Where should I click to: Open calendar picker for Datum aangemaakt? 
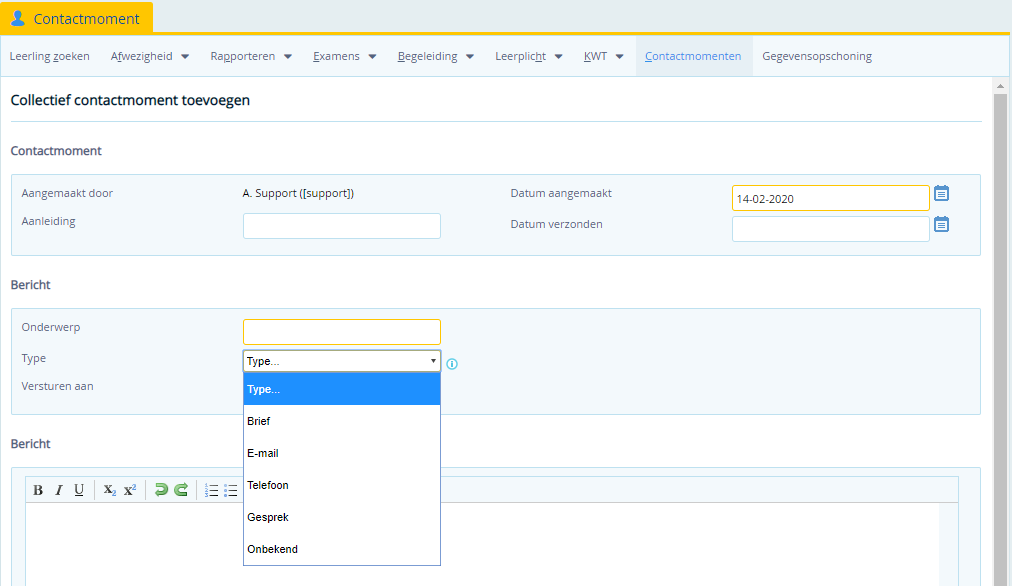[x=942, y=193]
